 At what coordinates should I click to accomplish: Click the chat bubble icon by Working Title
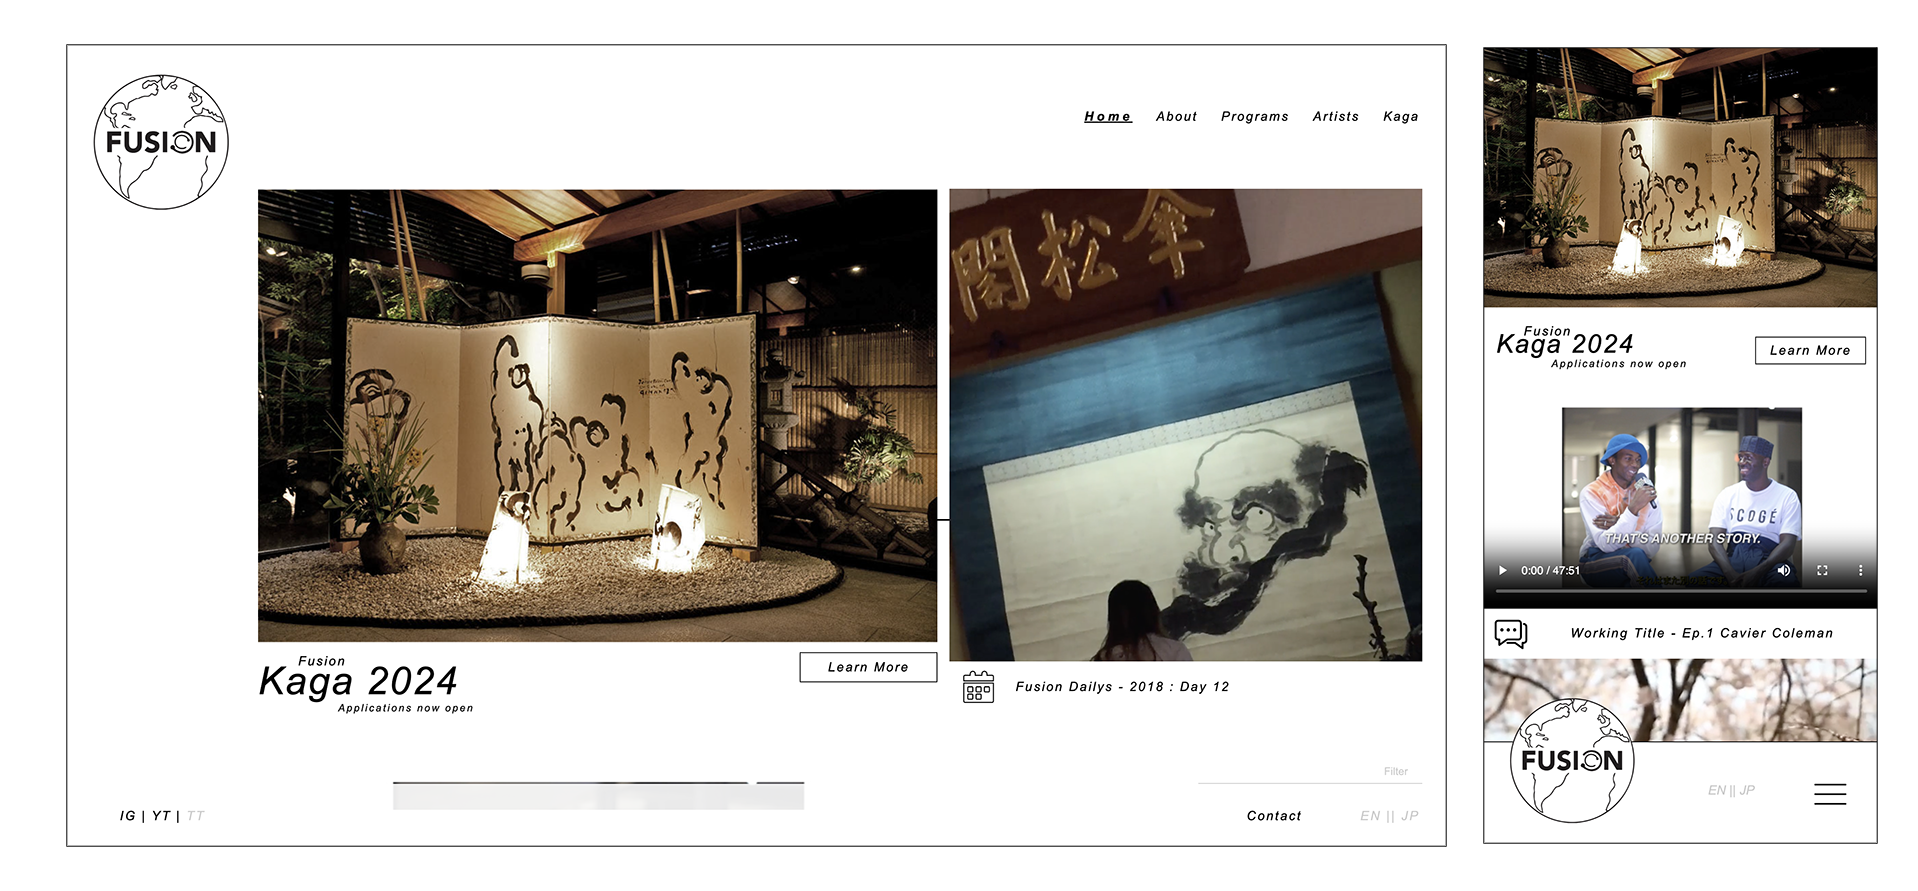(x=1510, y=633)
